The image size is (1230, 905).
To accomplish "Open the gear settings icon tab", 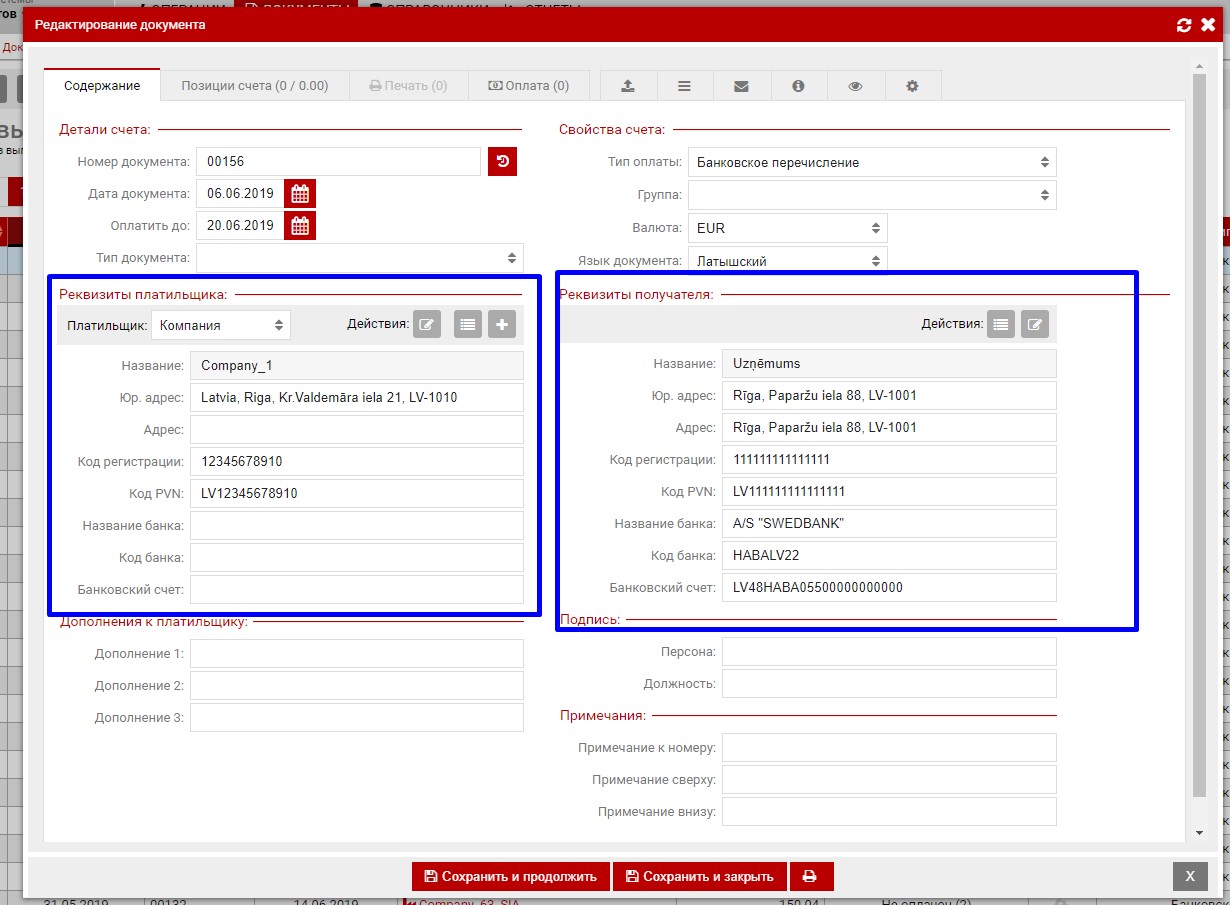I will point(912,86).
